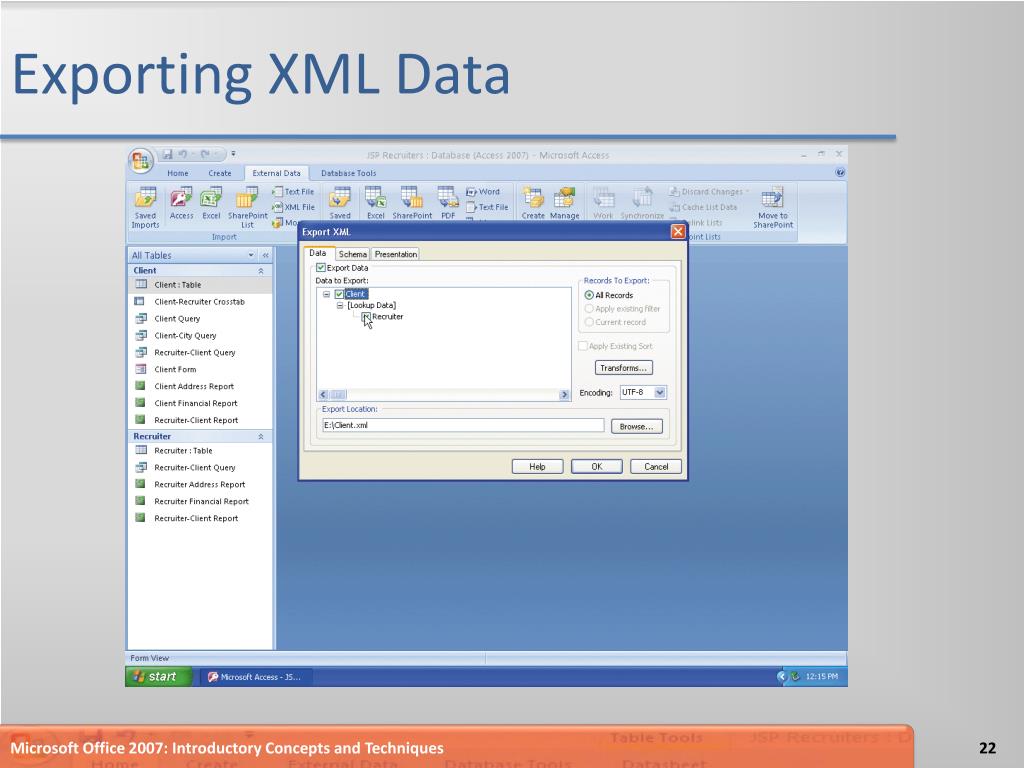Collapse the [Lookup Data] node
This screenshot has width=1024, height=768.
340,305
